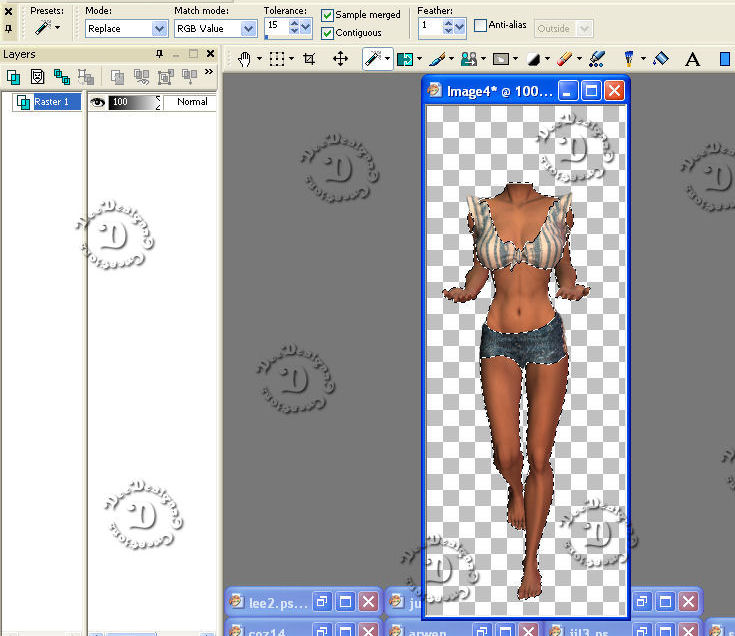Open the Normal blend mode dropdown

click(191, 102)
